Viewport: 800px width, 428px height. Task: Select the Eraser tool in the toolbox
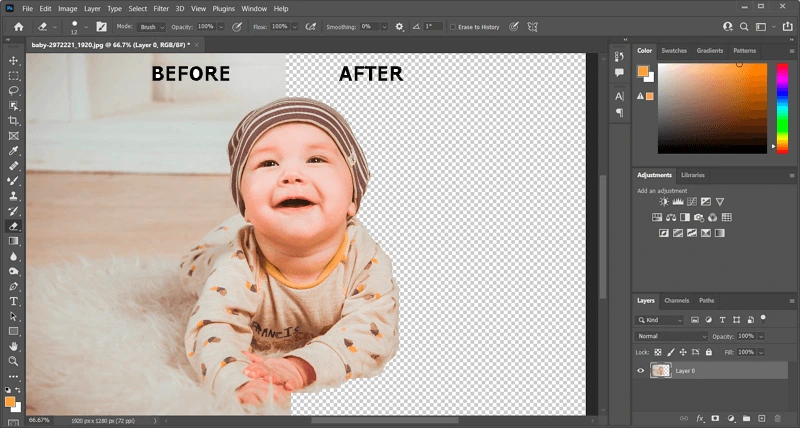click(x=13, y=226)
